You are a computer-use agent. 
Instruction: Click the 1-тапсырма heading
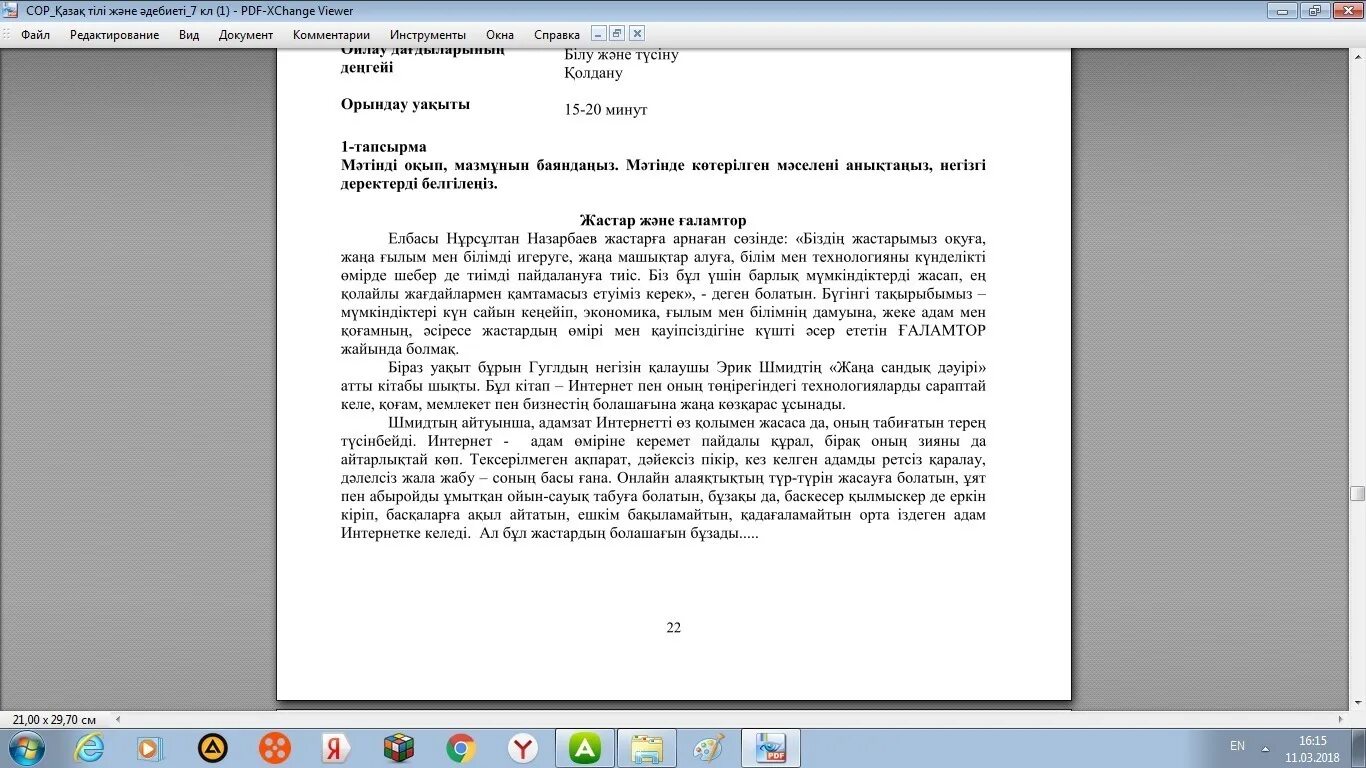point(384,147)
